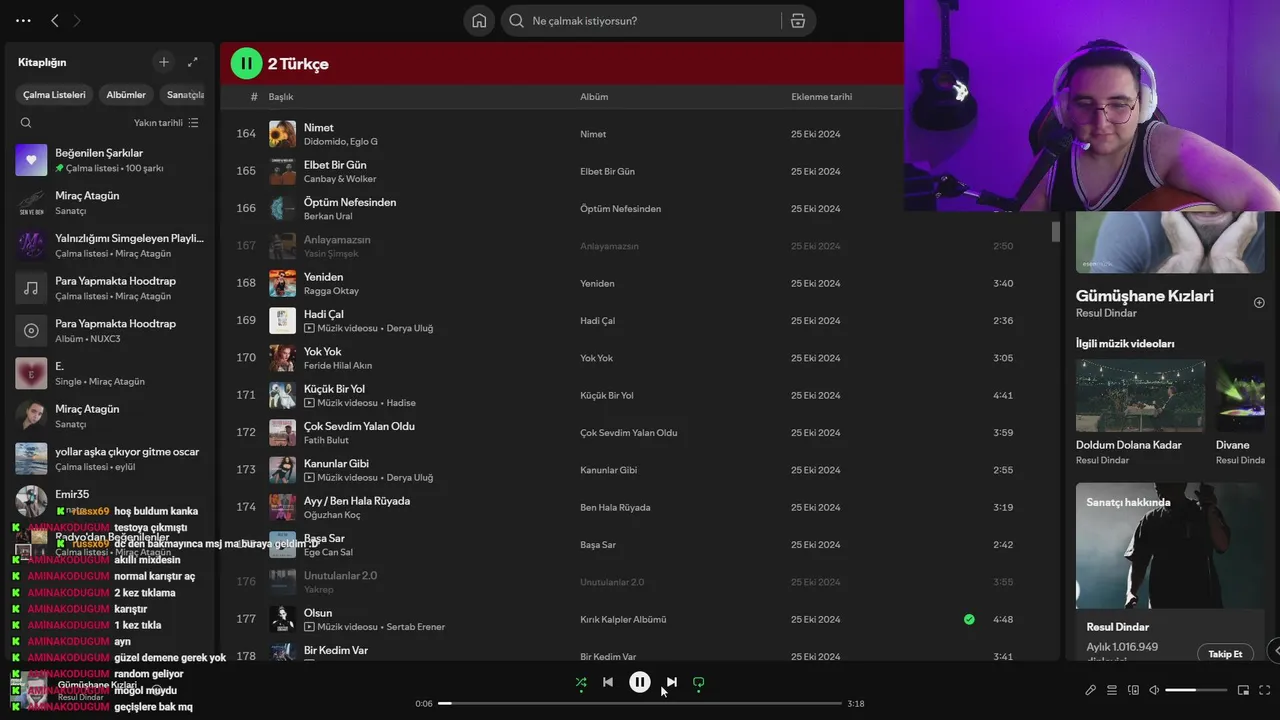Viewport: 1280px width, 720px height.
Task: Open 'Beğenilen Şarkılar' playlist
Action: pyautogui.click(x=110, y=160)
